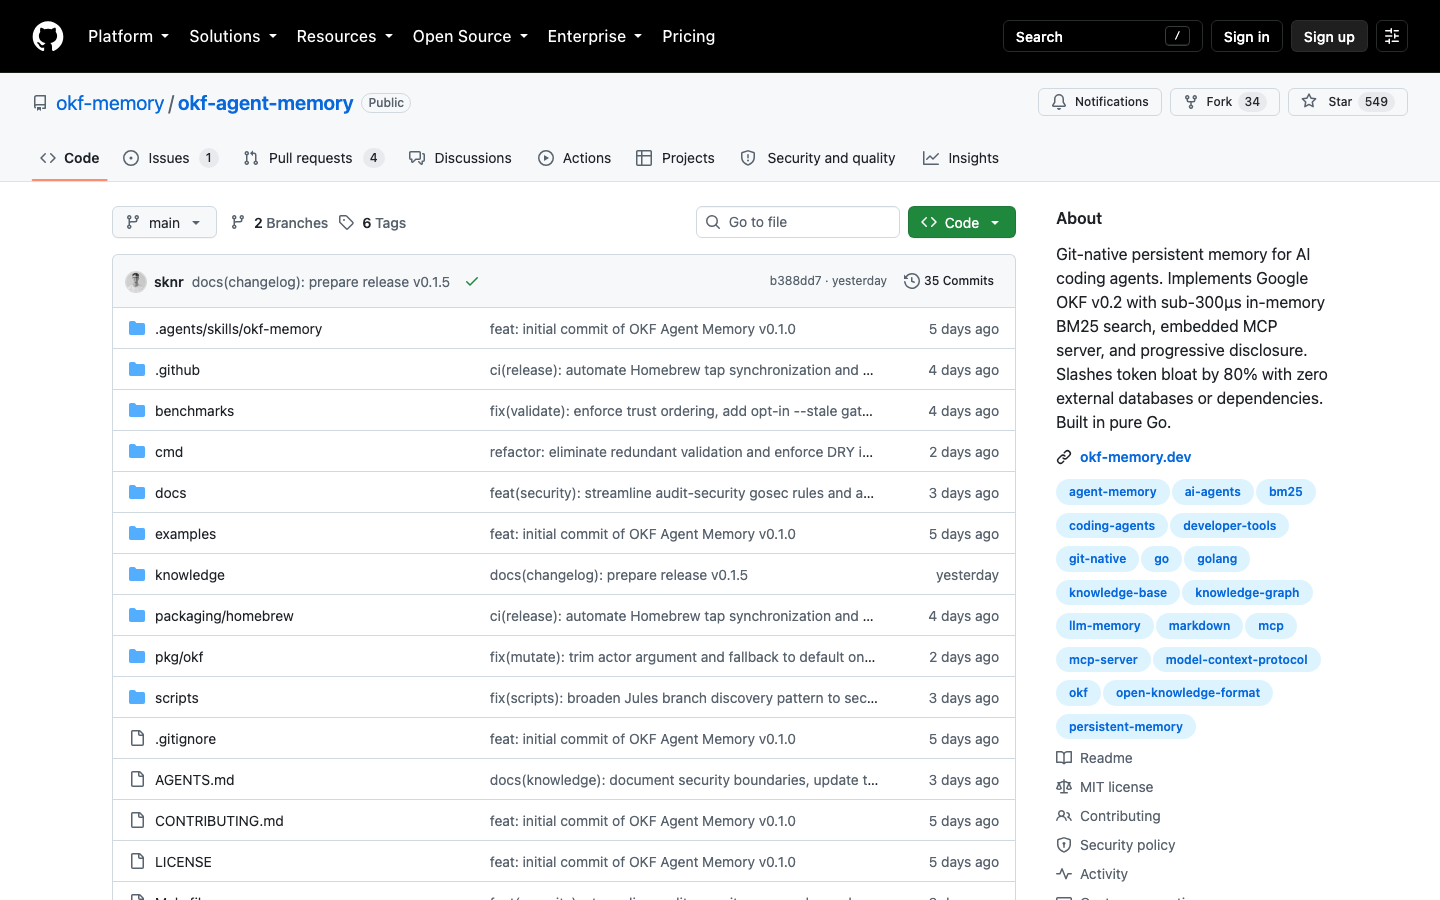The height and width of the screenshot is (900, 1440).
Task: Open the Security policy shield link
Action: point(1116,845)
